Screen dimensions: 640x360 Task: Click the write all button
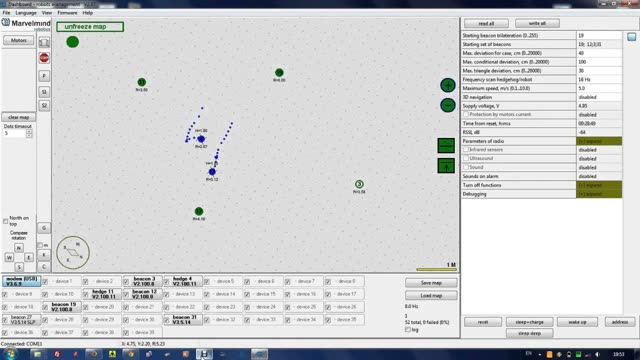tap(537, 23)
